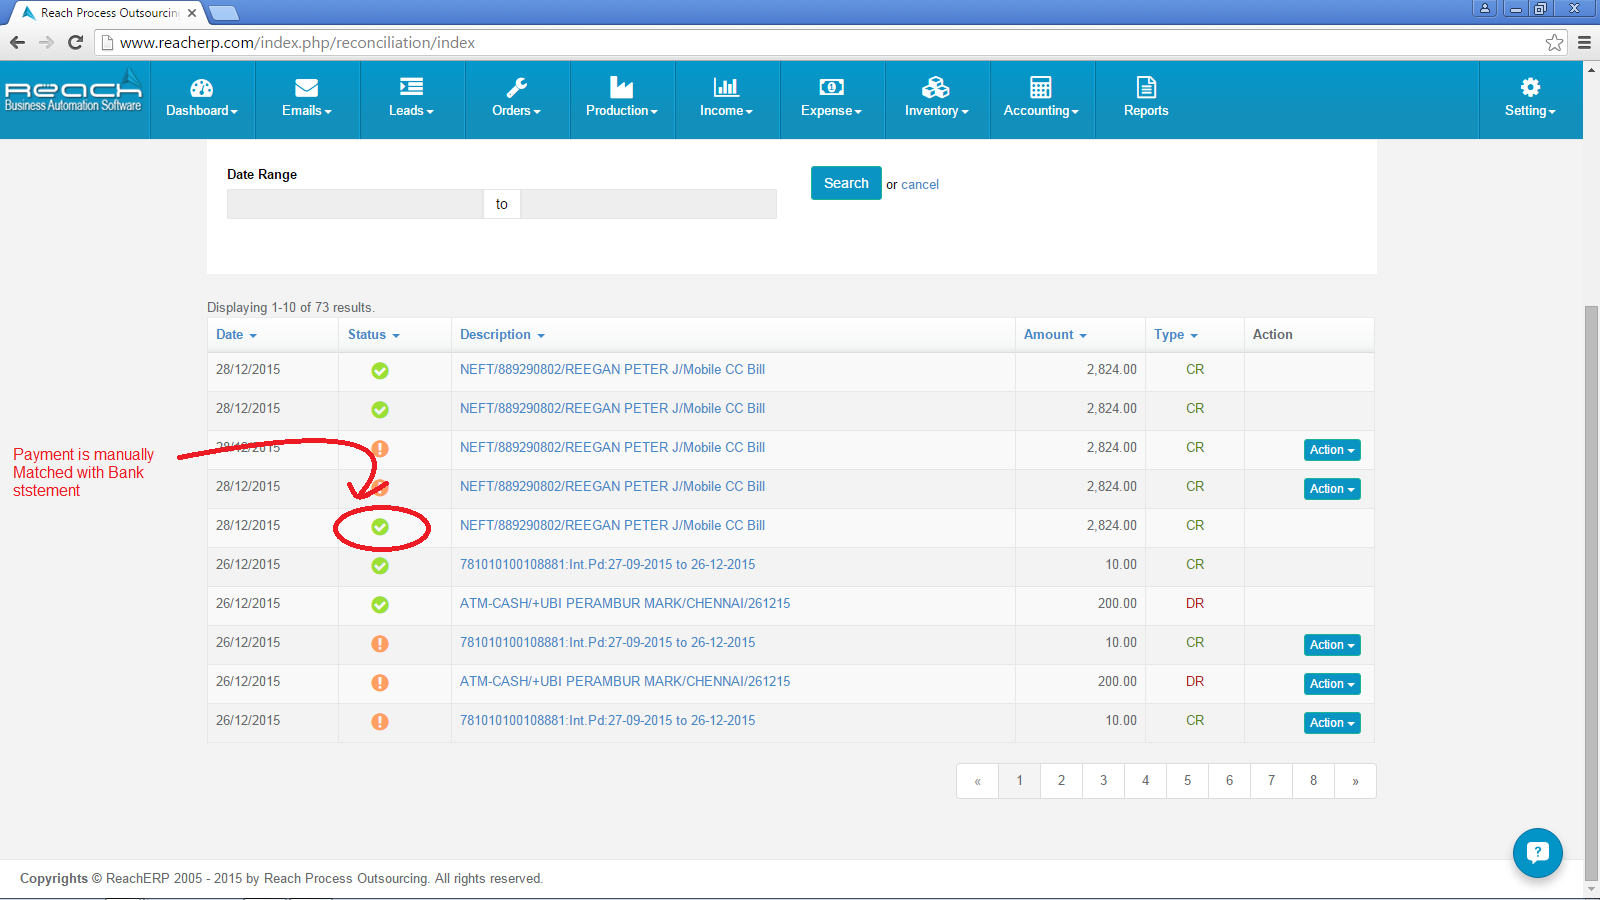
Task: Click orange status icon in last row
Action: pyautogui.click(x=380, y=722)
